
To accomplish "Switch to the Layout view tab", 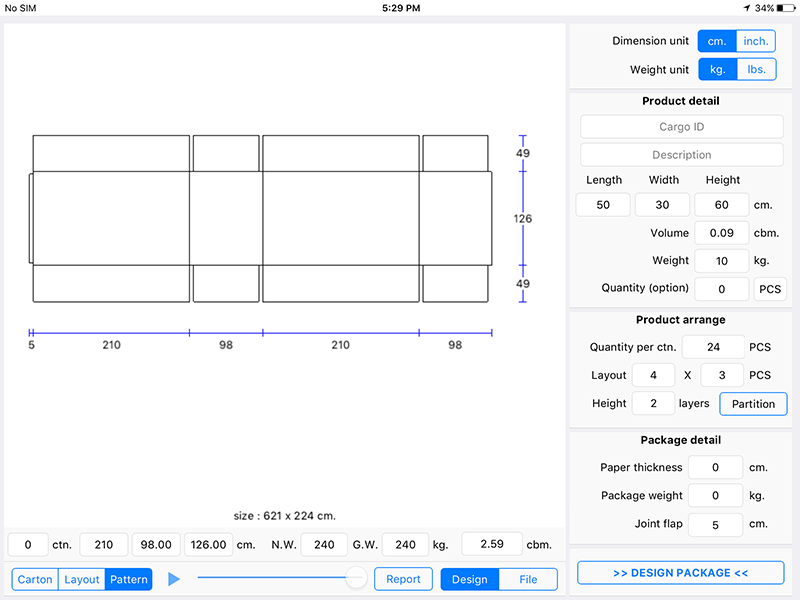I will [x=82, y=580].
